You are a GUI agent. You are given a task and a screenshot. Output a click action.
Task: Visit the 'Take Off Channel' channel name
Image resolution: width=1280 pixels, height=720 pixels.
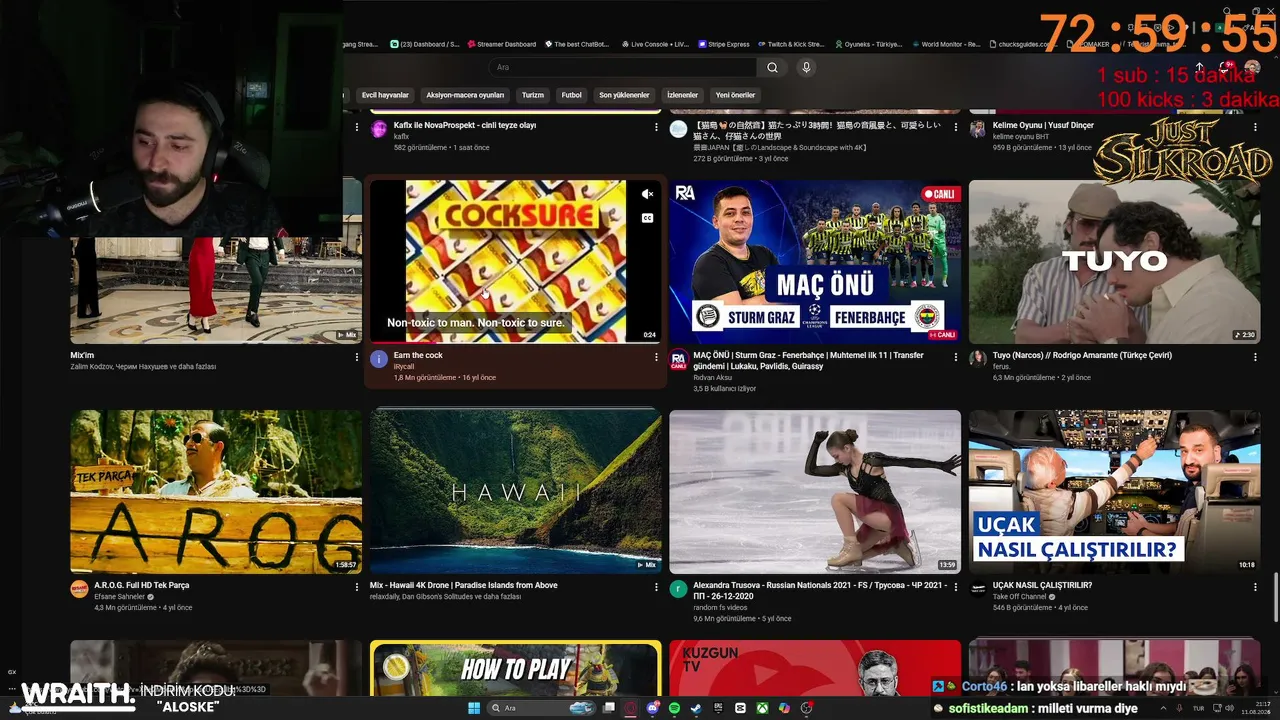1020,596
